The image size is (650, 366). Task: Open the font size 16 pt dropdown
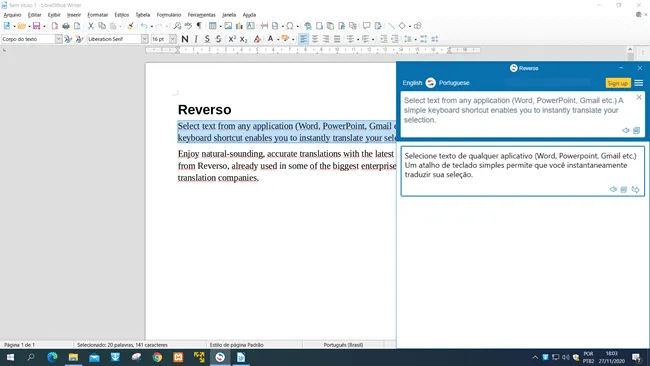click(173, 39)
